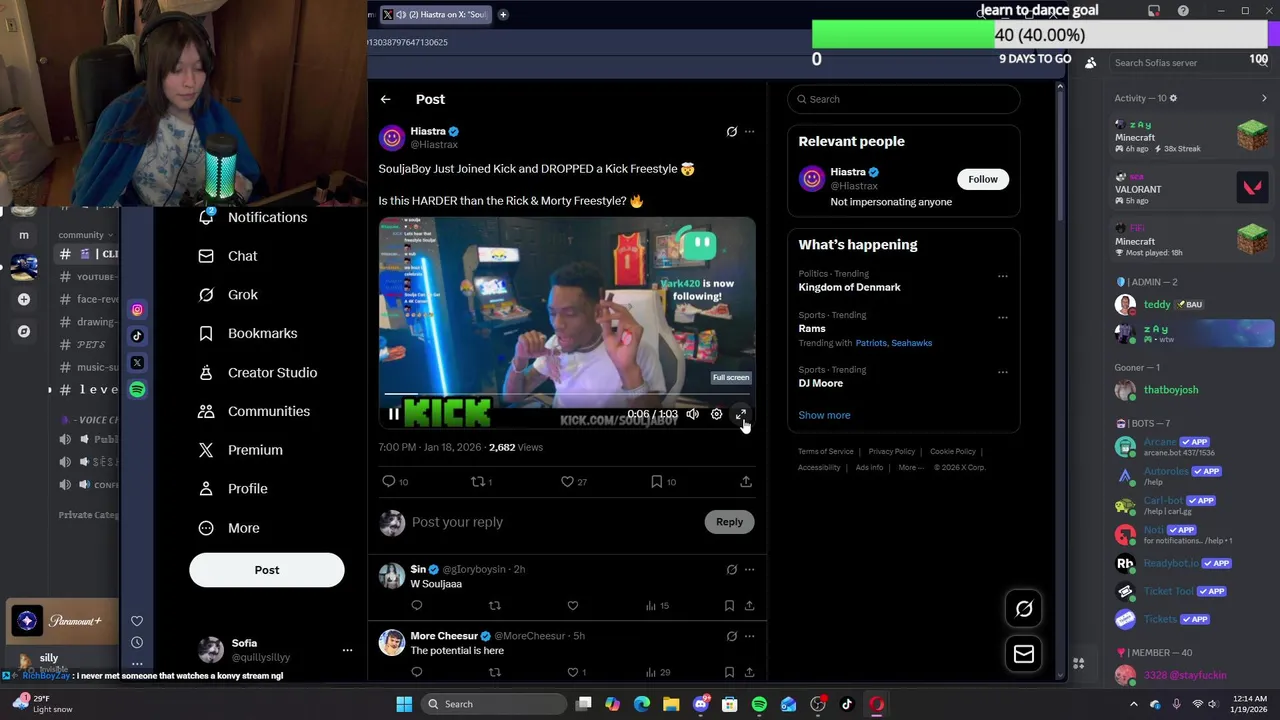Open Communities in X sidebar
The height and width of the screenshot is (720, 1280).
tap(254, 411)
